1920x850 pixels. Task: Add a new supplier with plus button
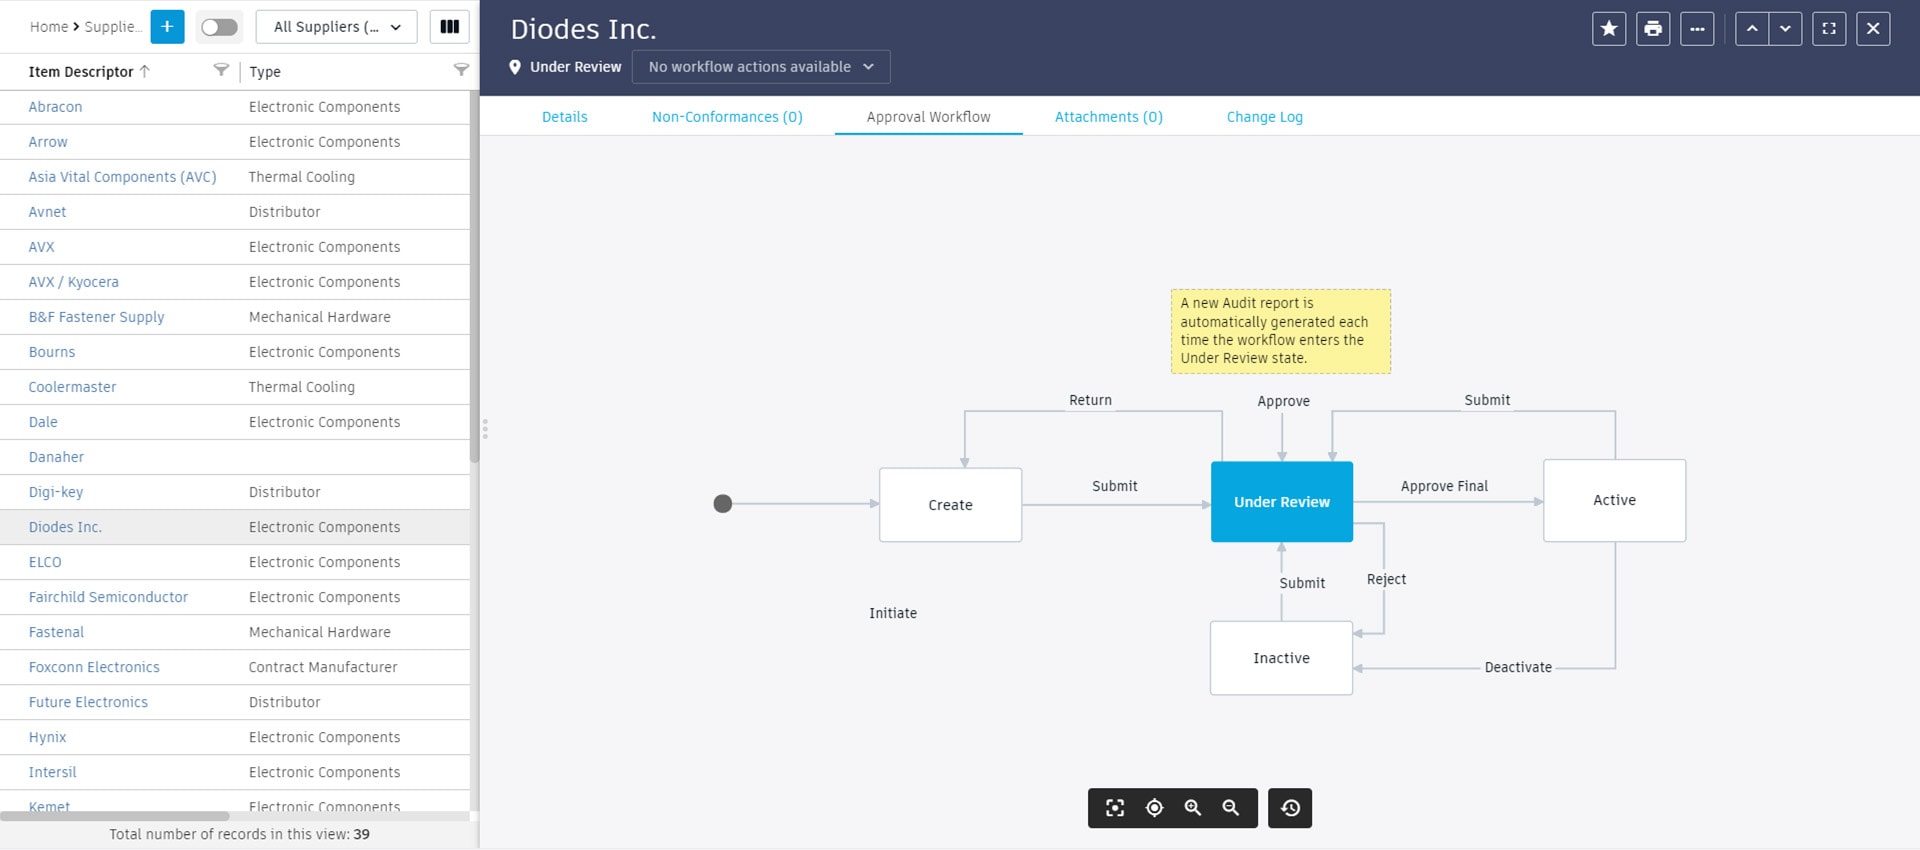pyautogui.click(x=167, y=27)
